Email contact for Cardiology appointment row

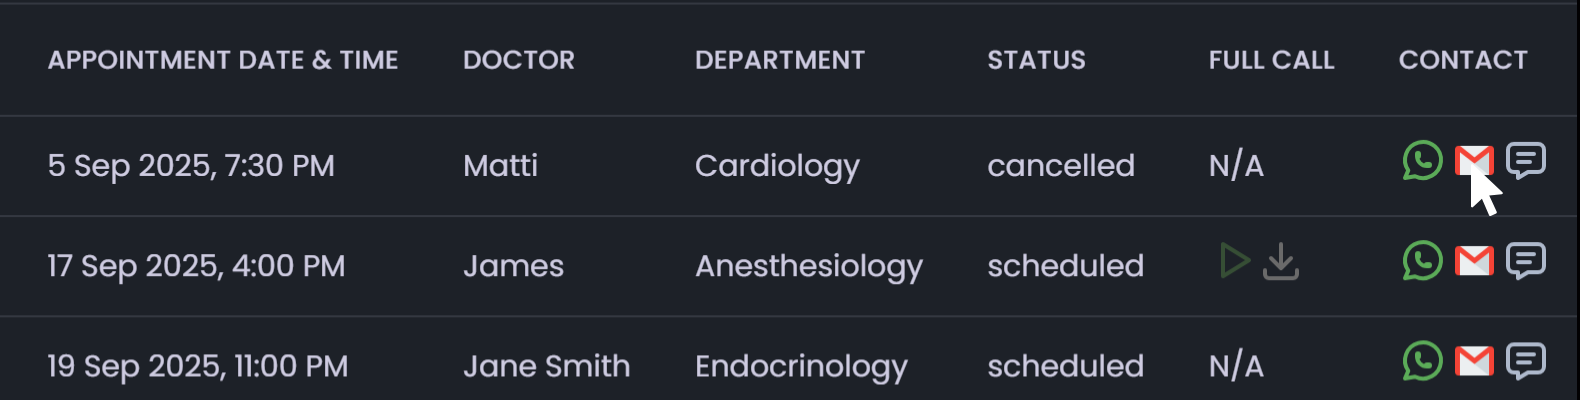pyautogui.click(x=1473, y=161)
